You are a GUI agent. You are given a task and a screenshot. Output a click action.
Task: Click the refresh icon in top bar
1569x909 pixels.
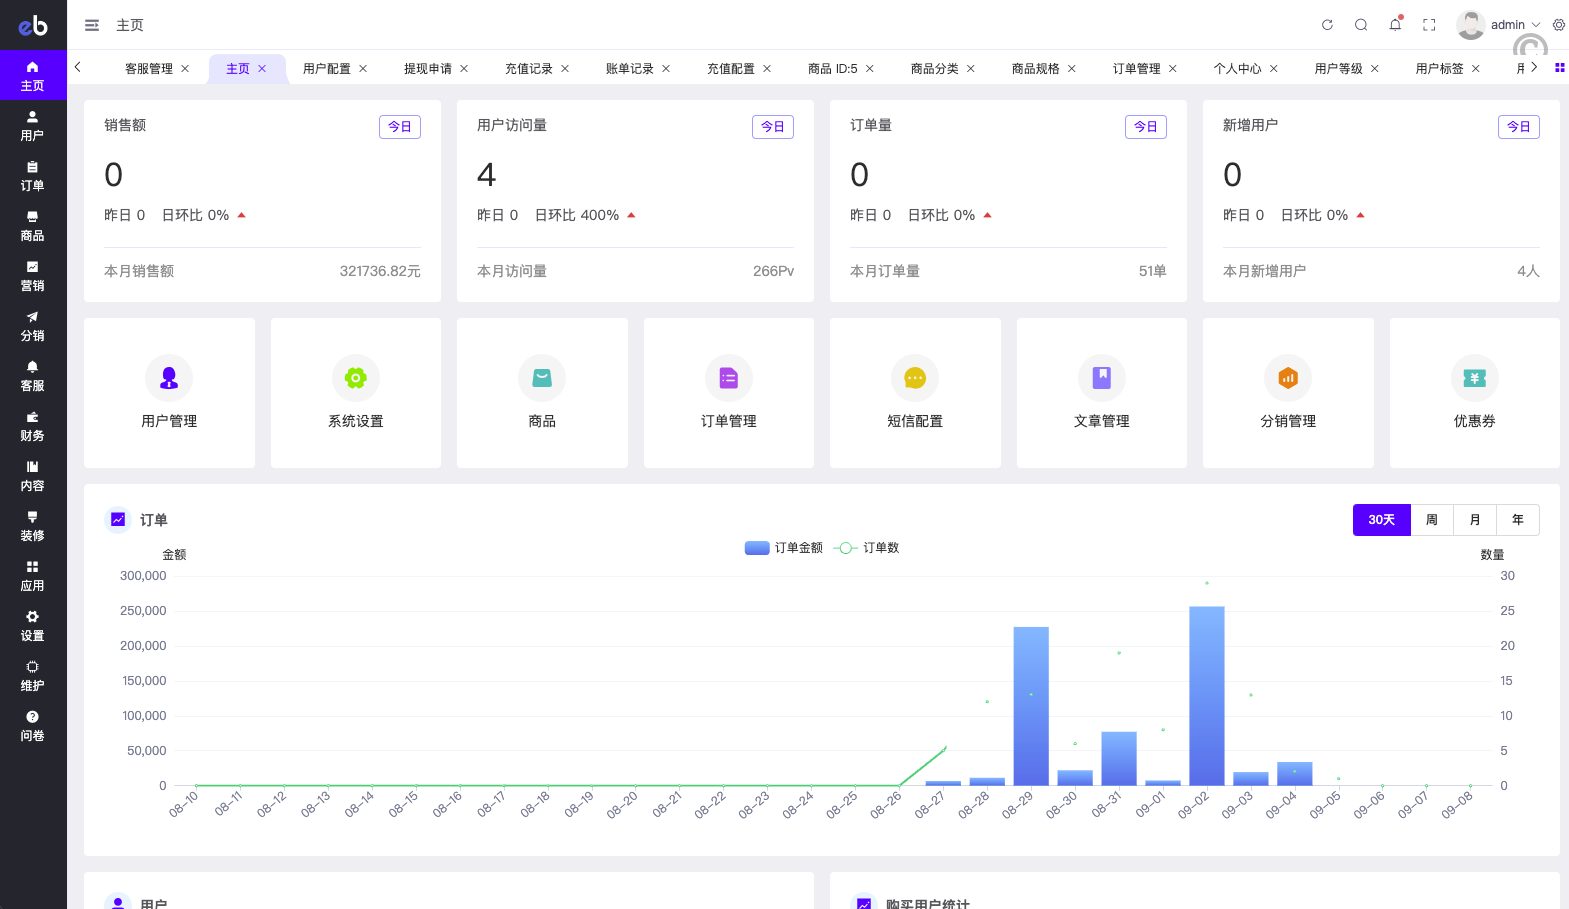tap(1327, 25)
